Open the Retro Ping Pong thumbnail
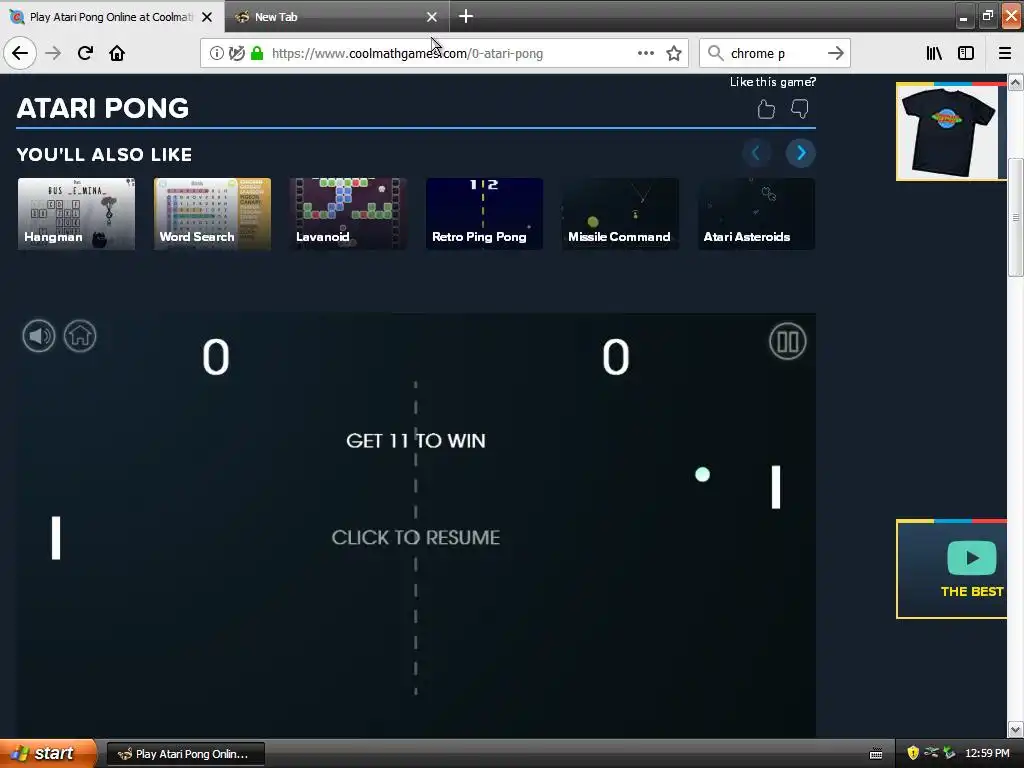 point(484,214)
